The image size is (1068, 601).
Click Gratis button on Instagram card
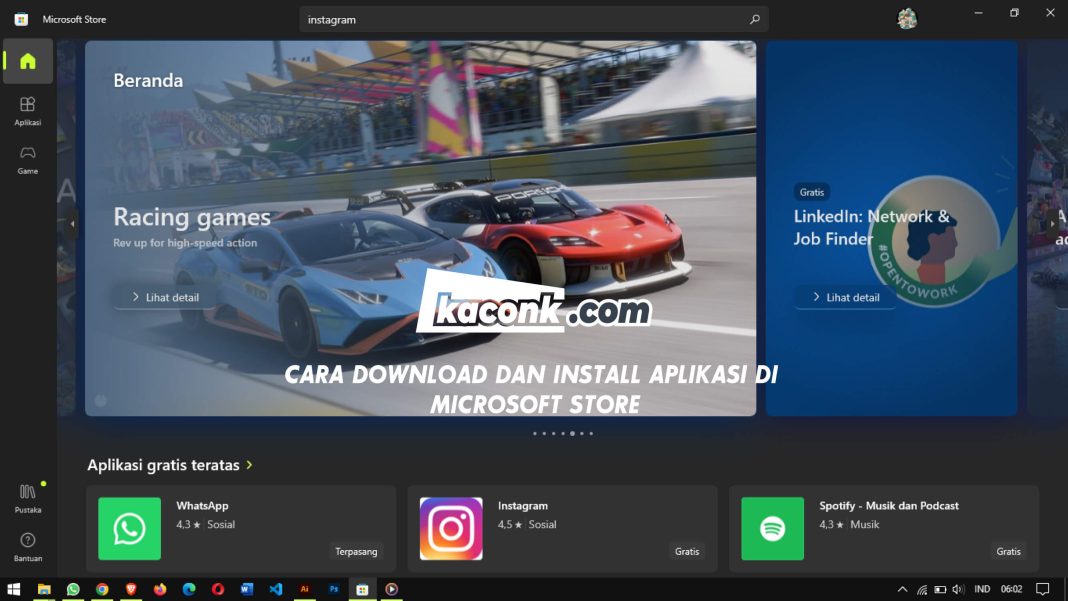pos(687,551)
